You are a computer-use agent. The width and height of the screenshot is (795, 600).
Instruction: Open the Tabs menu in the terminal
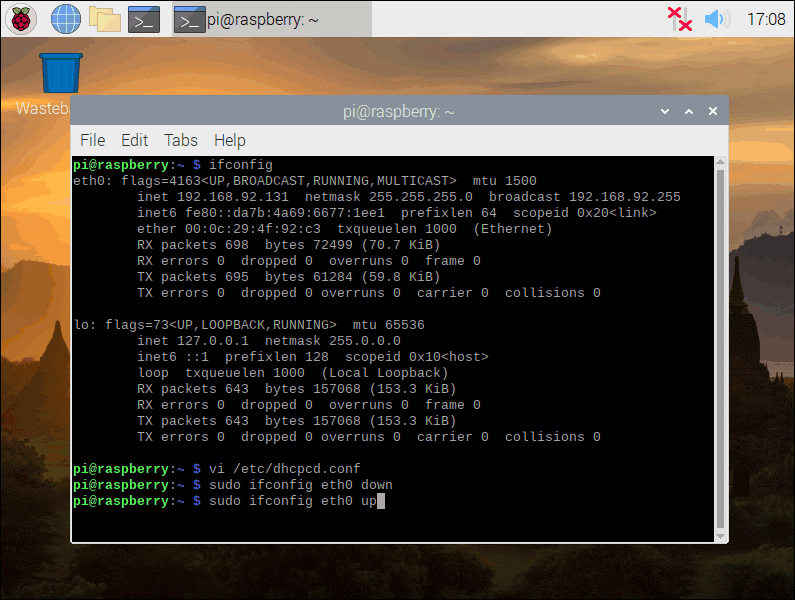tap(180, 140)
